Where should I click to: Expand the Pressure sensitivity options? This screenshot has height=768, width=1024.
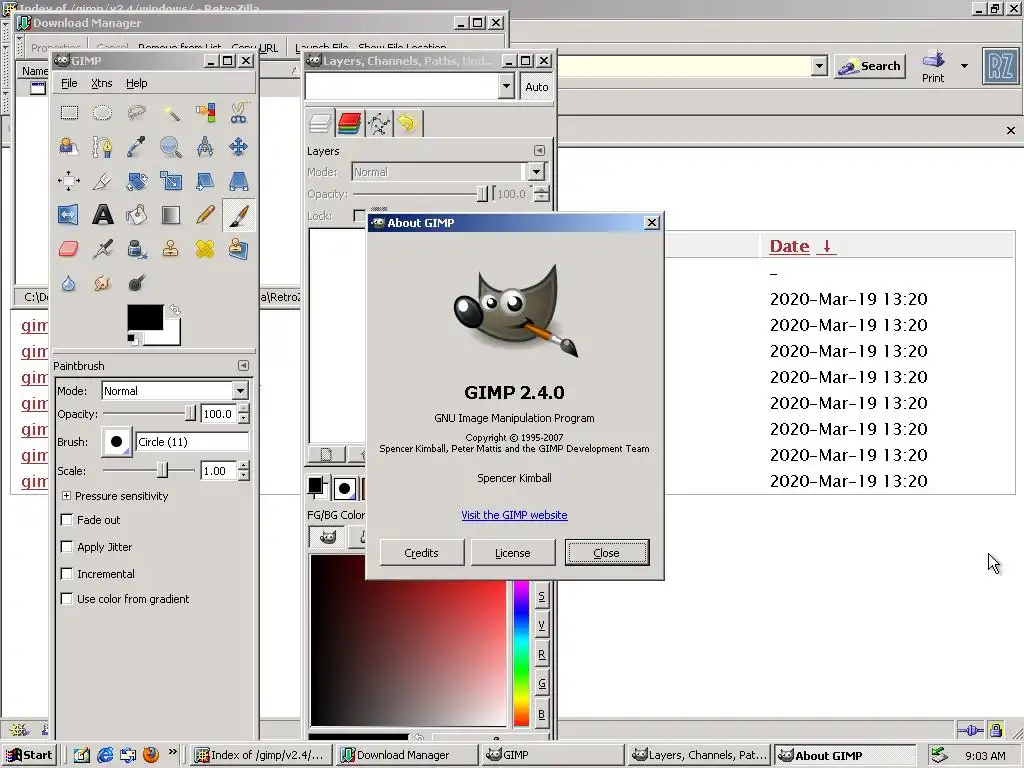66,496
